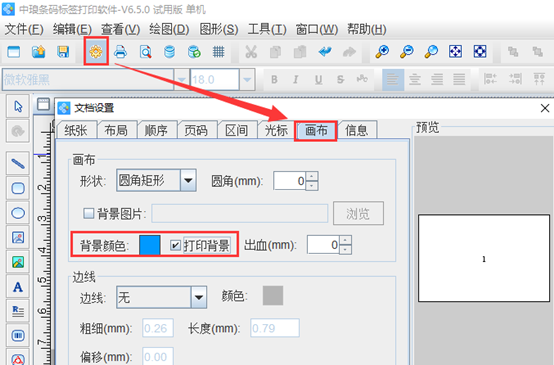Enable the 背景图片 checkbox

88,213
